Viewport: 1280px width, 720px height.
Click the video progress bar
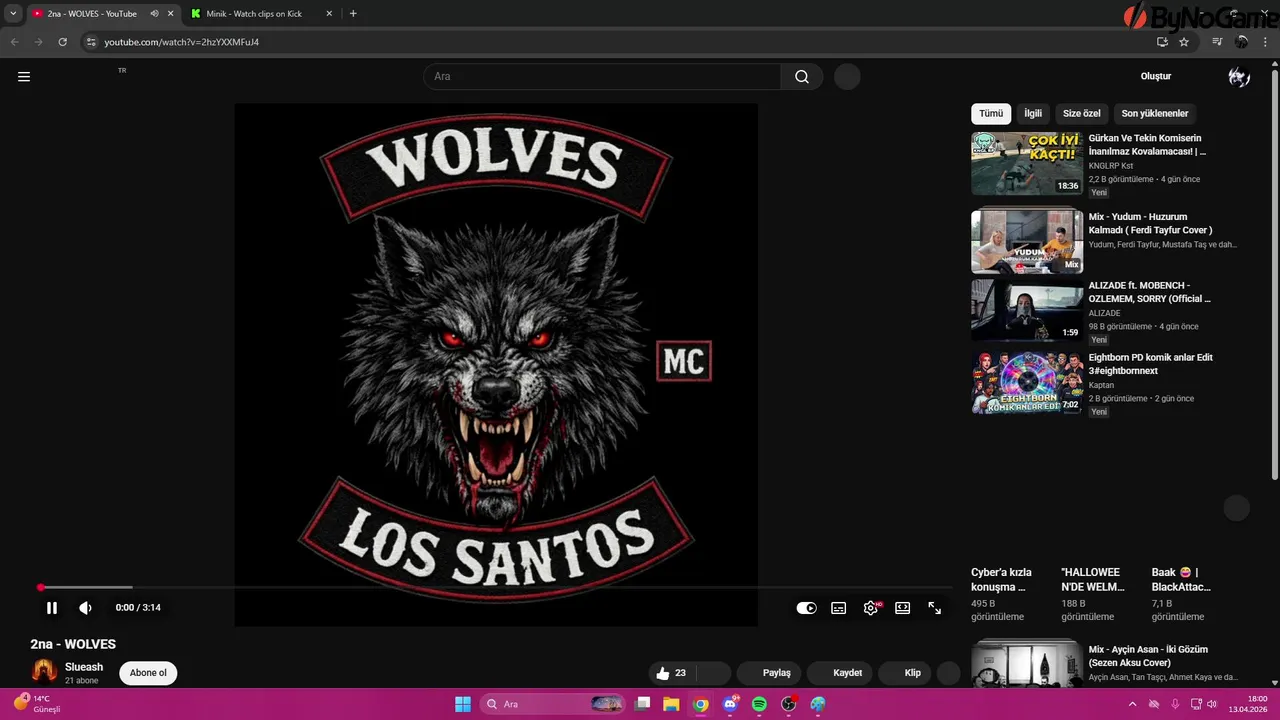pyautogui.click(x=495, y=587)
